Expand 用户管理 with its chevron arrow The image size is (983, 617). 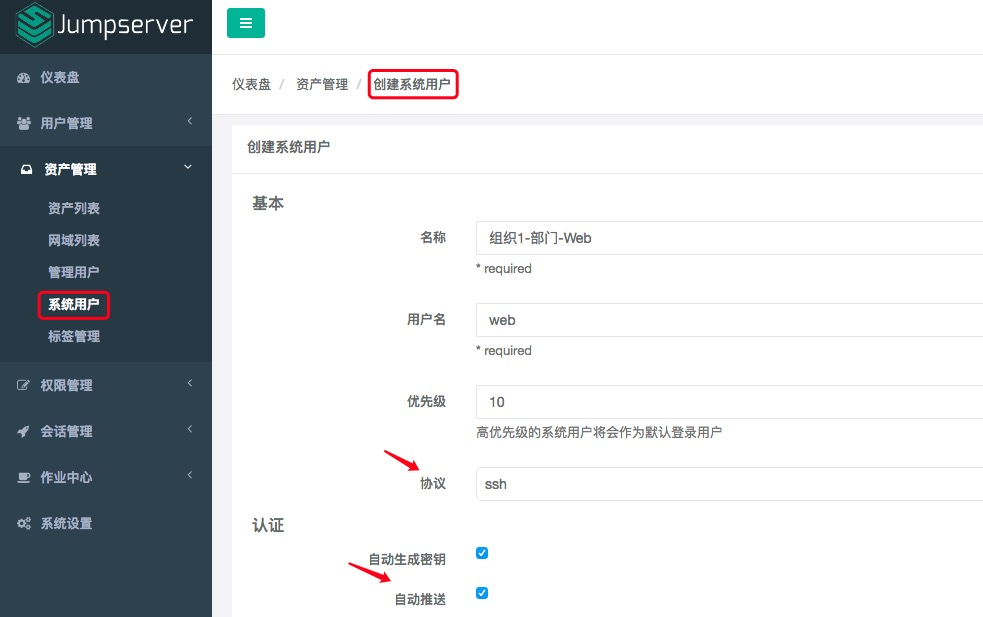coord(189,121)
